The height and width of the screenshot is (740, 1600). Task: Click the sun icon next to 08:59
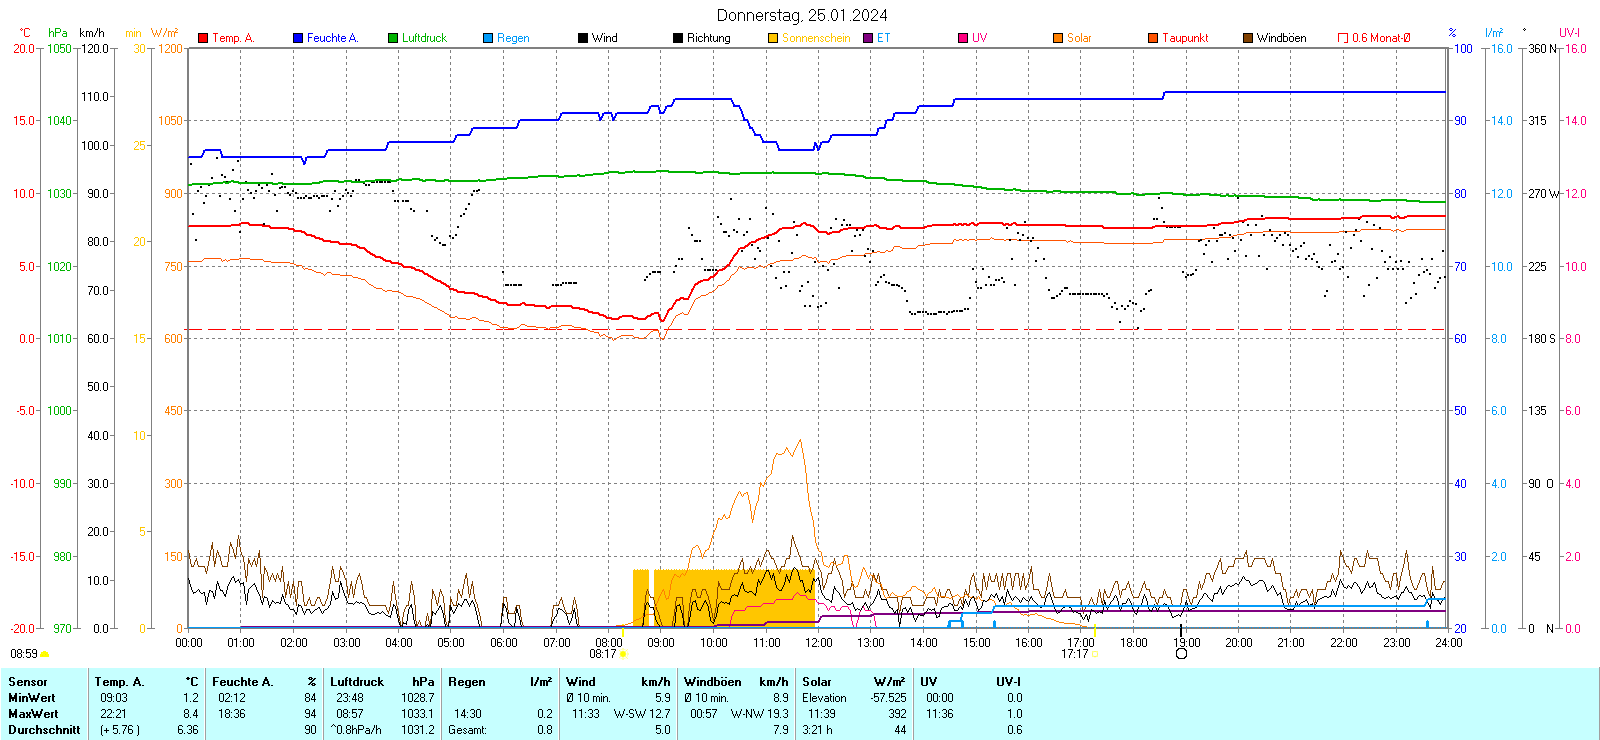pos(45,654)
